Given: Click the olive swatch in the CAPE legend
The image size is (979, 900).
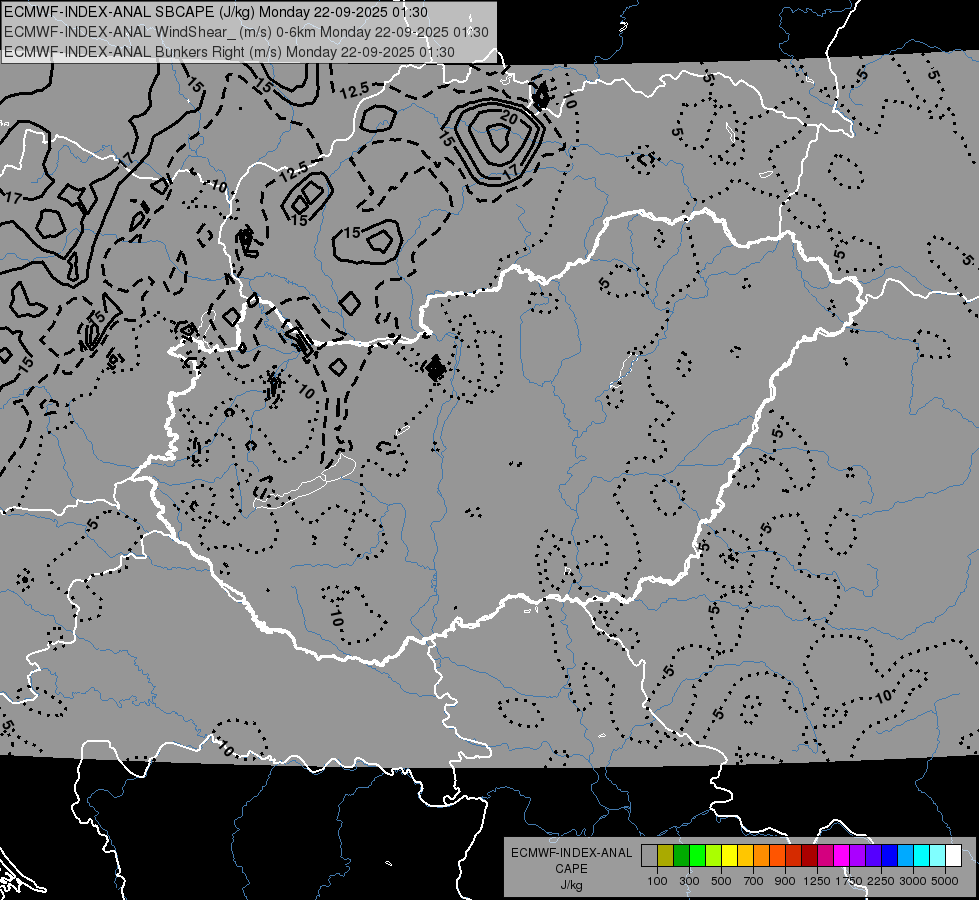Looking at the screenshot, I should tap(666, 855).
